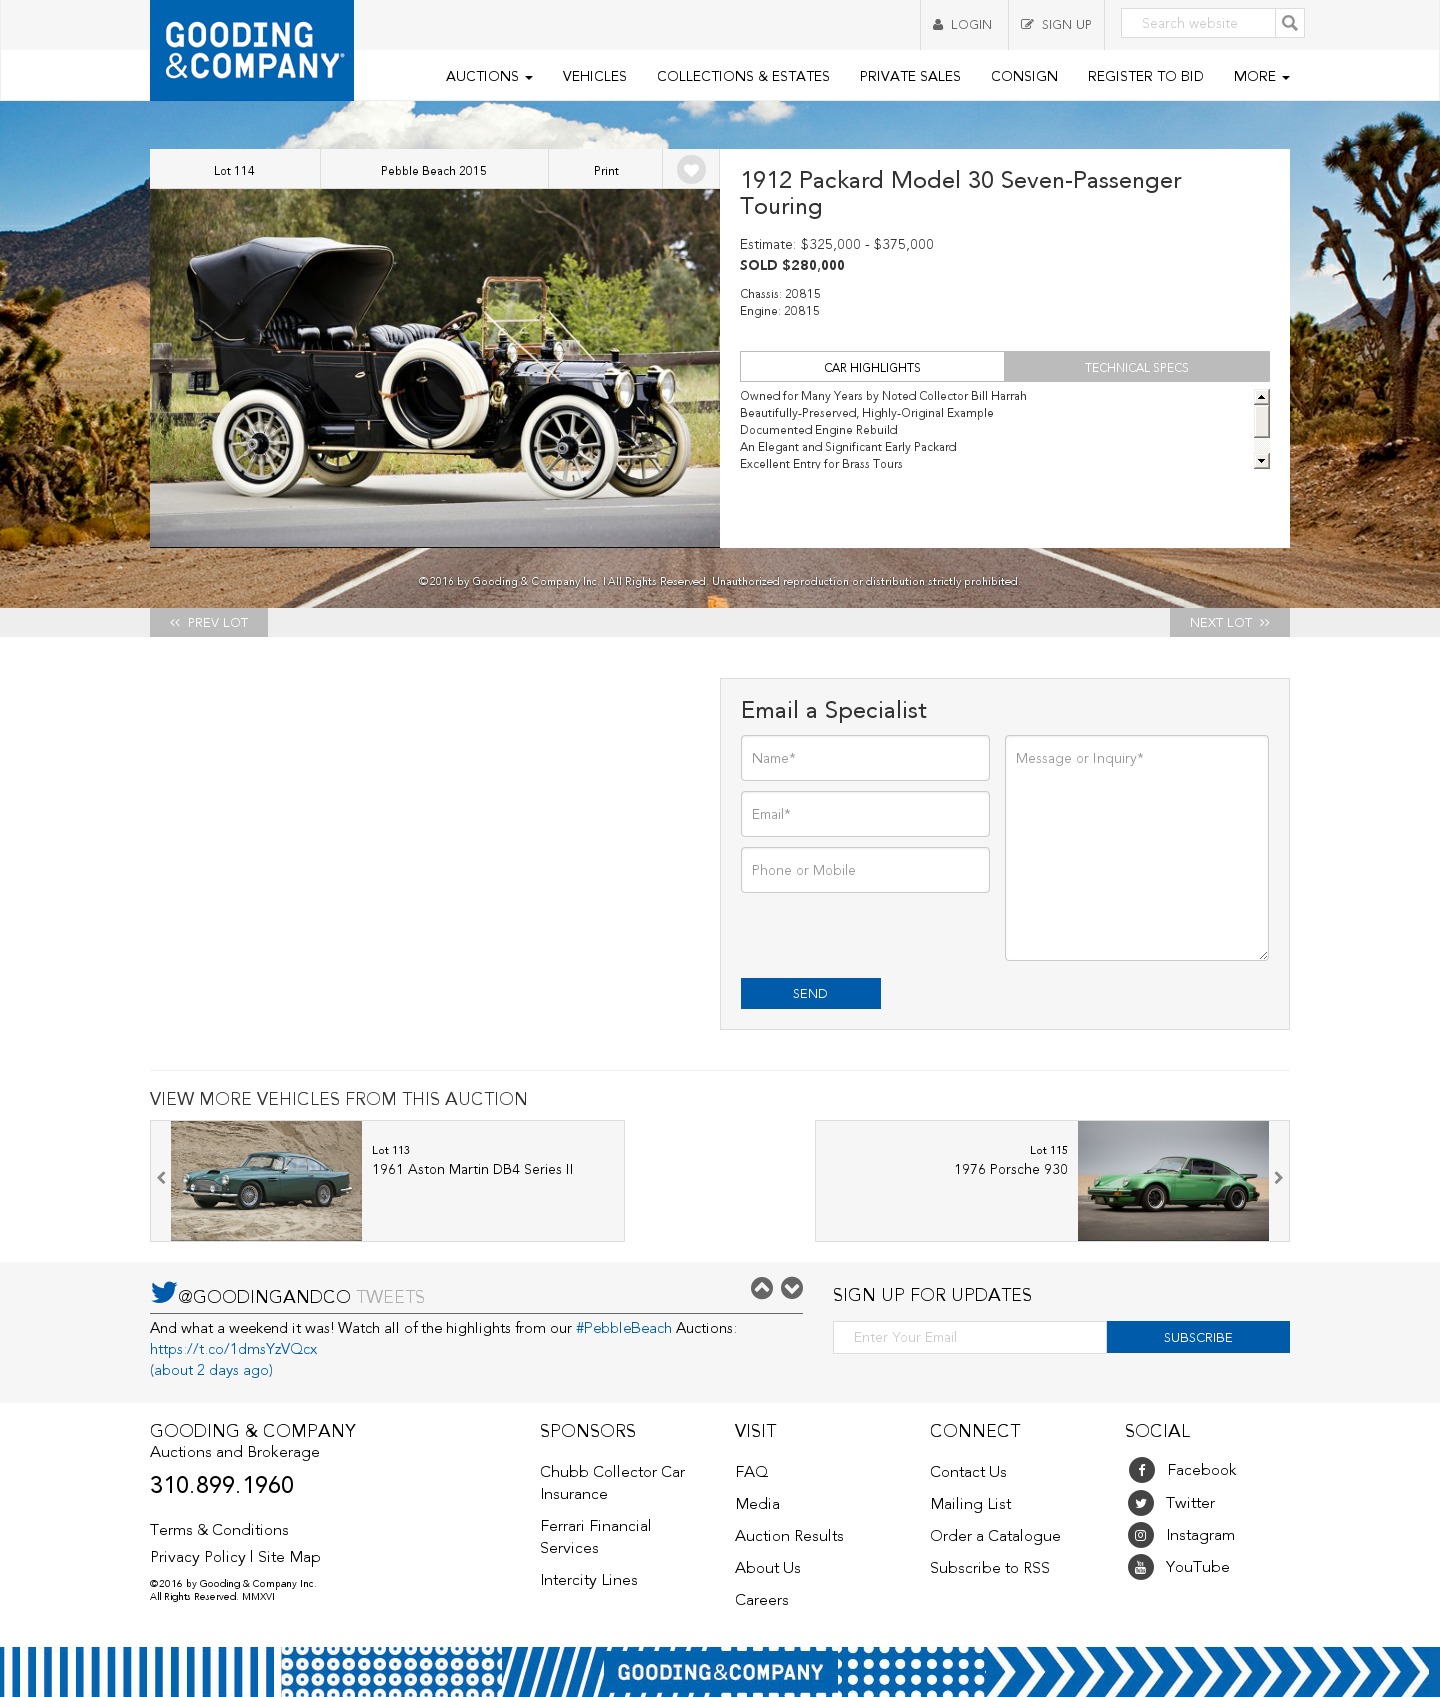
Task: Click the Gooding & Company logo
Action: 252,50
